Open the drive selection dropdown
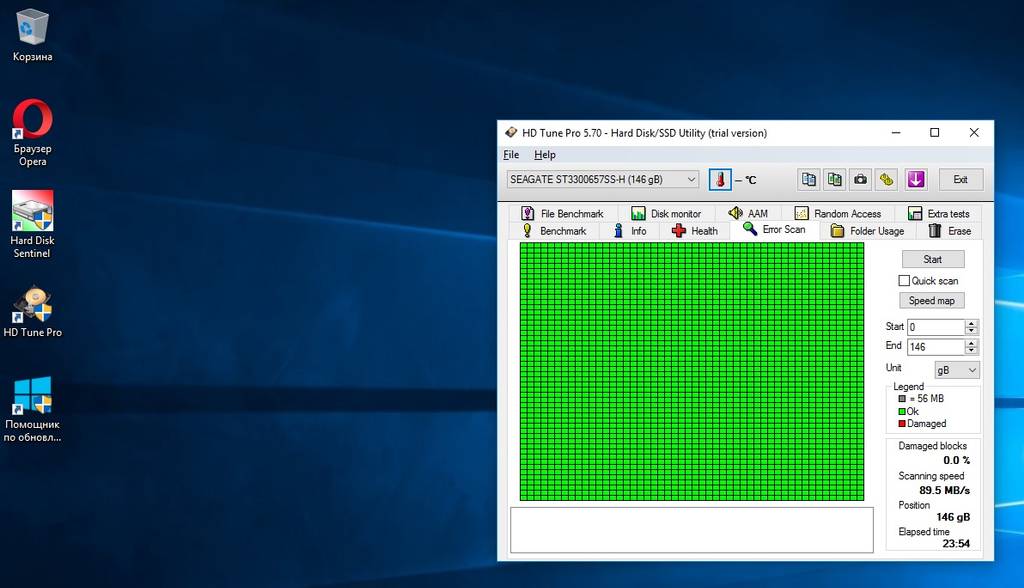This screenshot has width=1024, height=588. click(x=603, y=179)
